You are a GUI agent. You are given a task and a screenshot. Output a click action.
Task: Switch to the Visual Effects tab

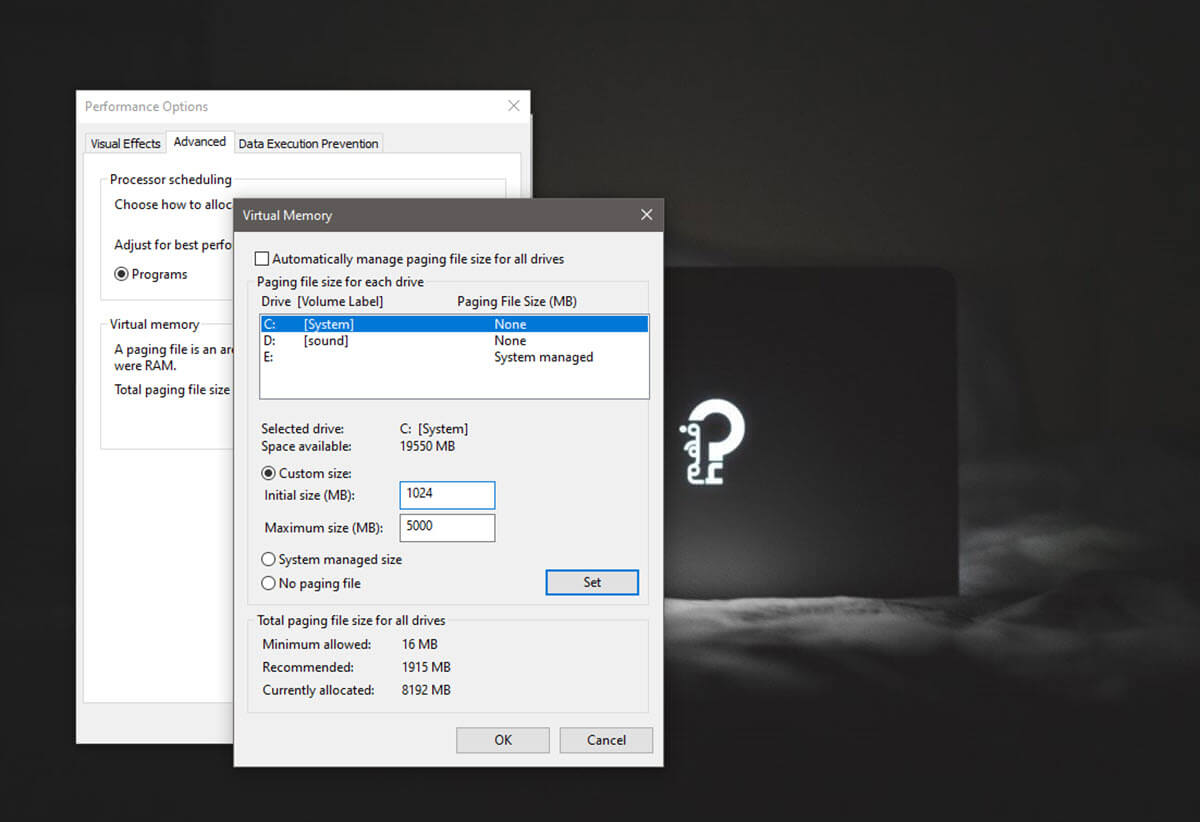[124, 143]
